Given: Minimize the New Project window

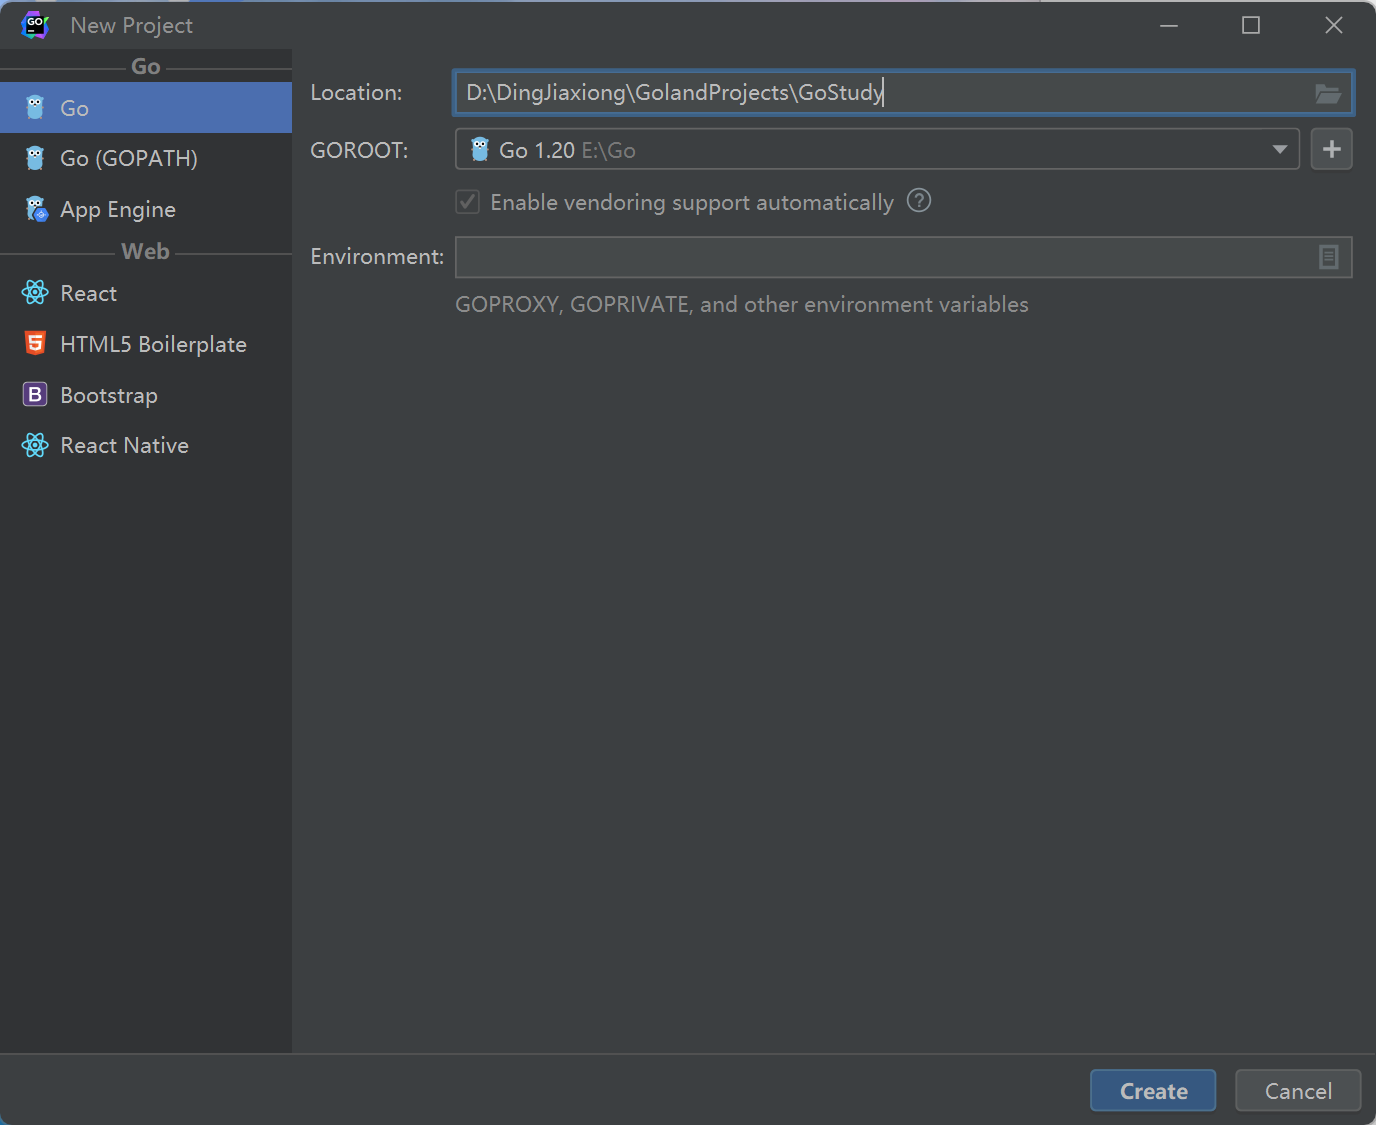Looking at the screenshot, I should 1169,26.
